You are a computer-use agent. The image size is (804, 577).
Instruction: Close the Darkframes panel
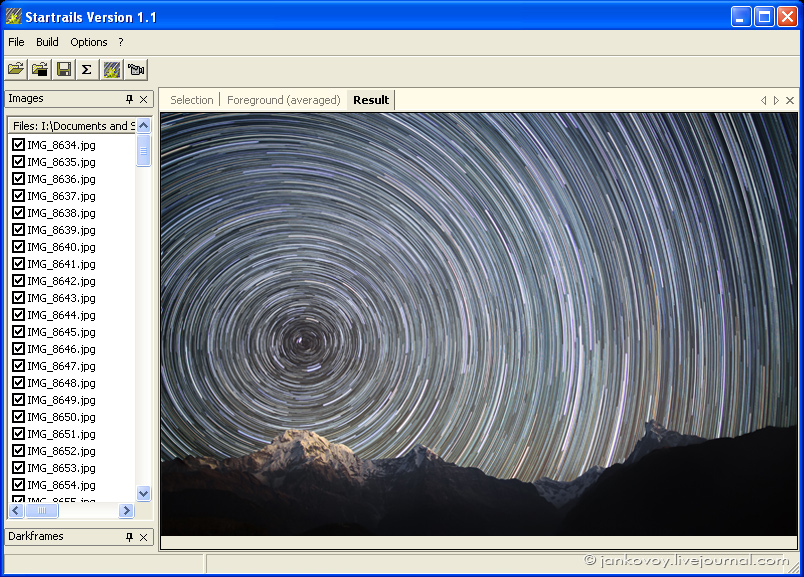pyautogui.click(x=144, y=537)
